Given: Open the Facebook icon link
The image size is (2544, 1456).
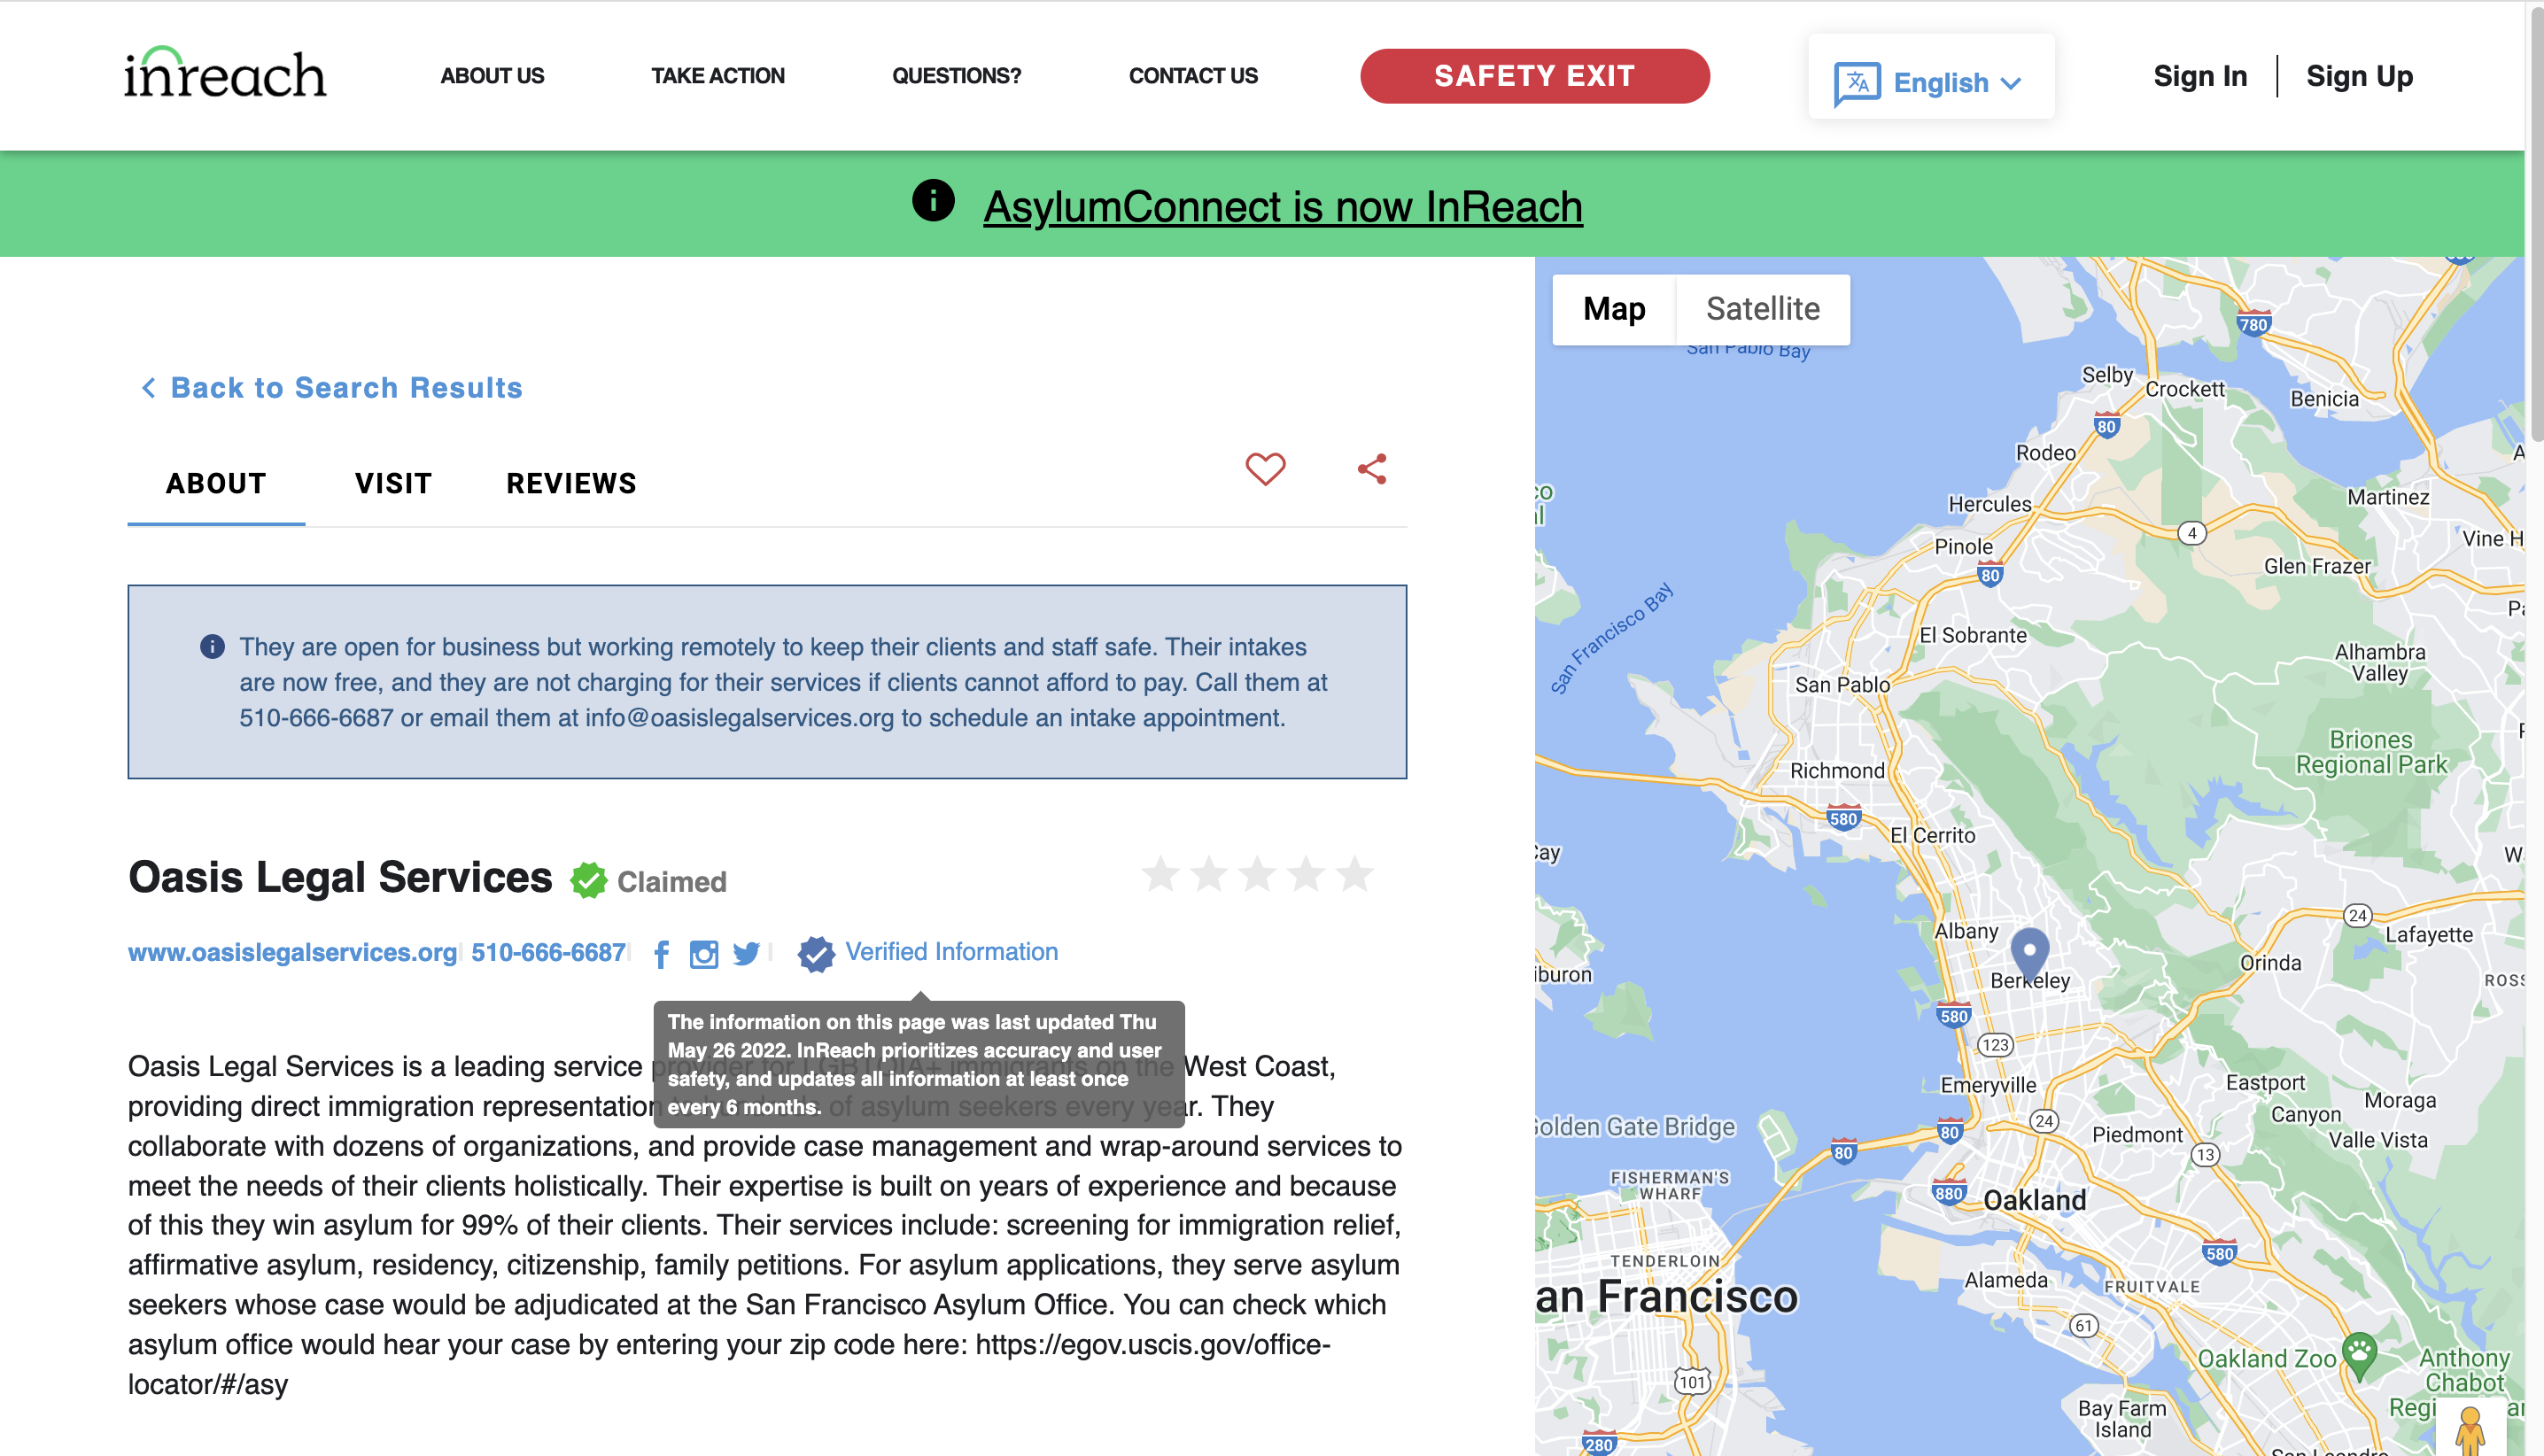Looking at the screenshot, I should 661,954.
